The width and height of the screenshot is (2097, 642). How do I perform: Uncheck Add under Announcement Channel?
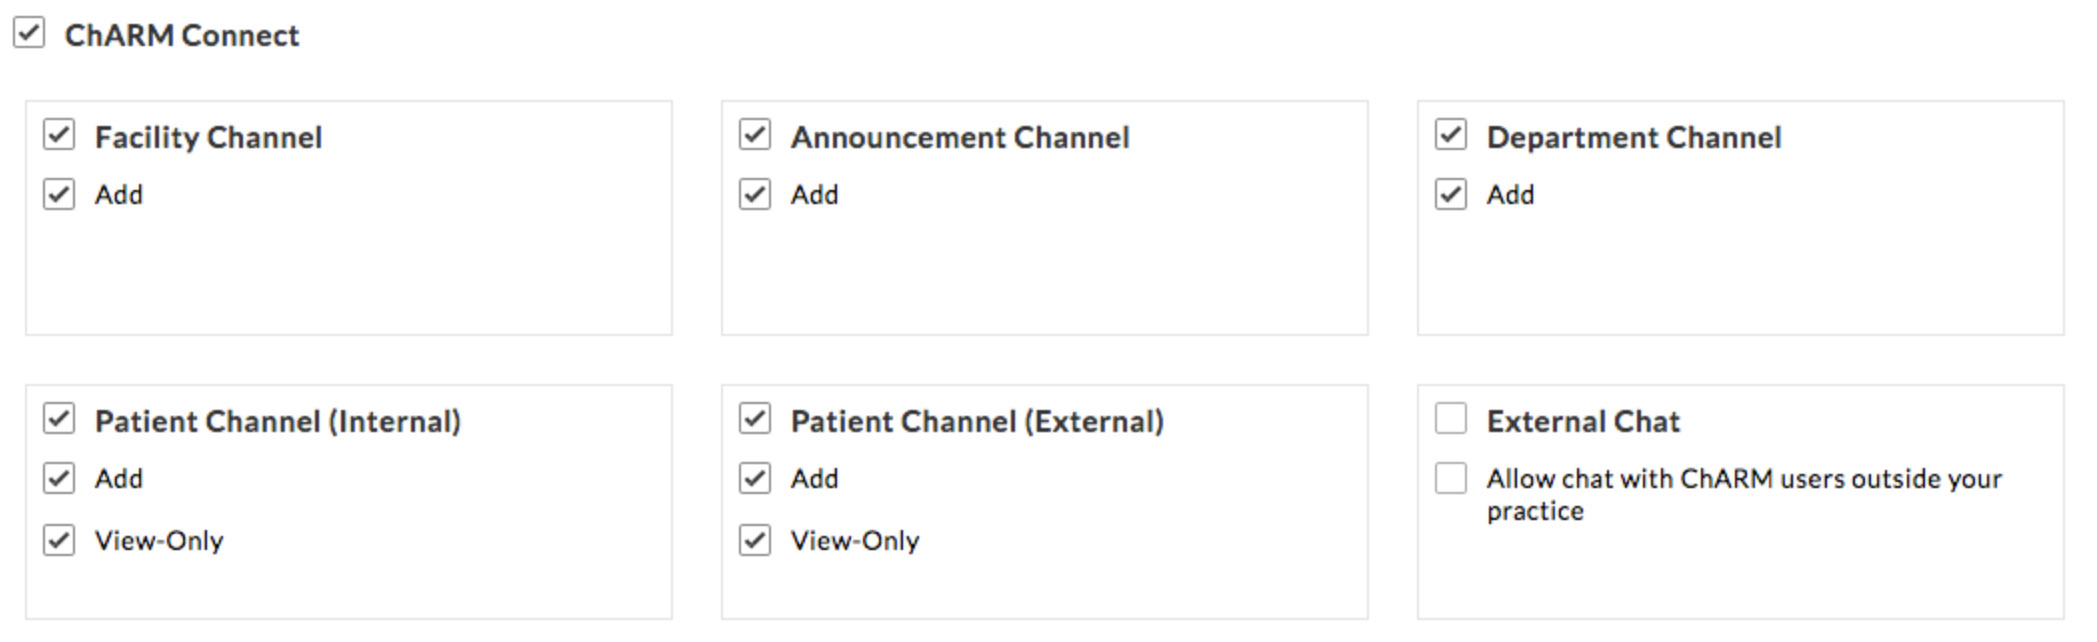tap(755, 194)
